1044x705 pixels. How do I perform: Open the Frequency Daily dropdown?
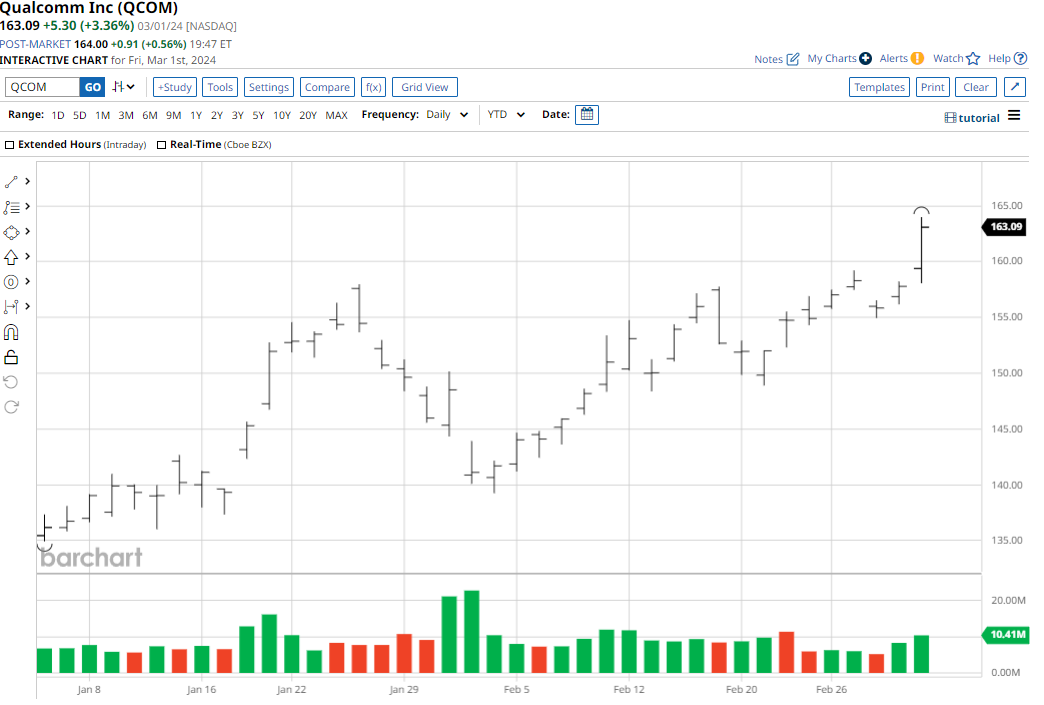pyautogui.click(x=447, y=115)
